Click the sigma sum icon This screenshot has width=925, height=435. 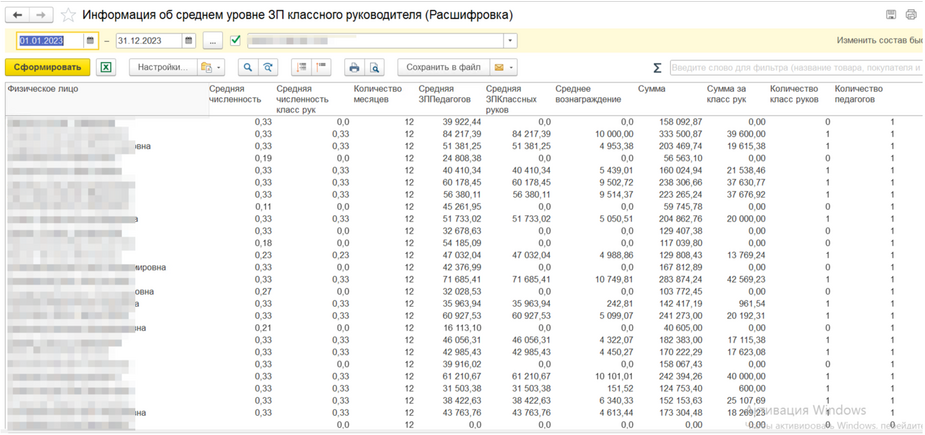pos(657,67)
